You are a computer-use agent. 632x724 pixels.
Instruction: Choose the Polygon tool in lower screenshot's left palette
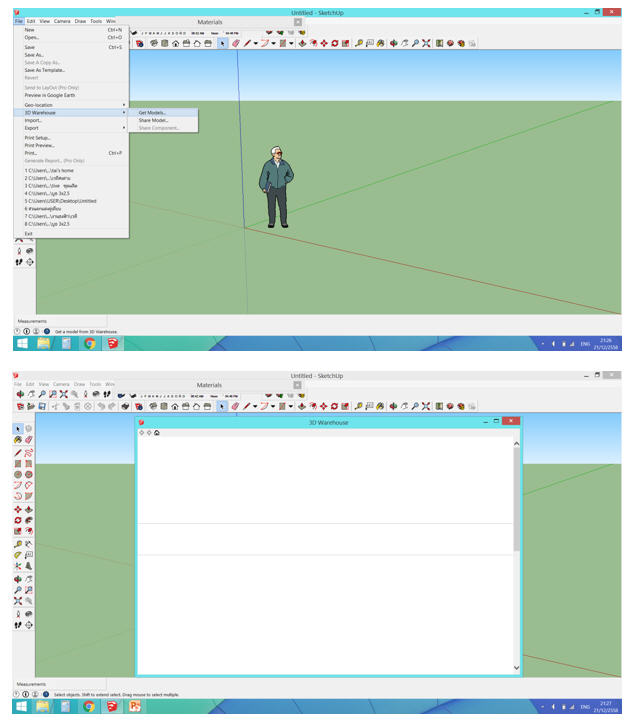[x=29, y=475]
